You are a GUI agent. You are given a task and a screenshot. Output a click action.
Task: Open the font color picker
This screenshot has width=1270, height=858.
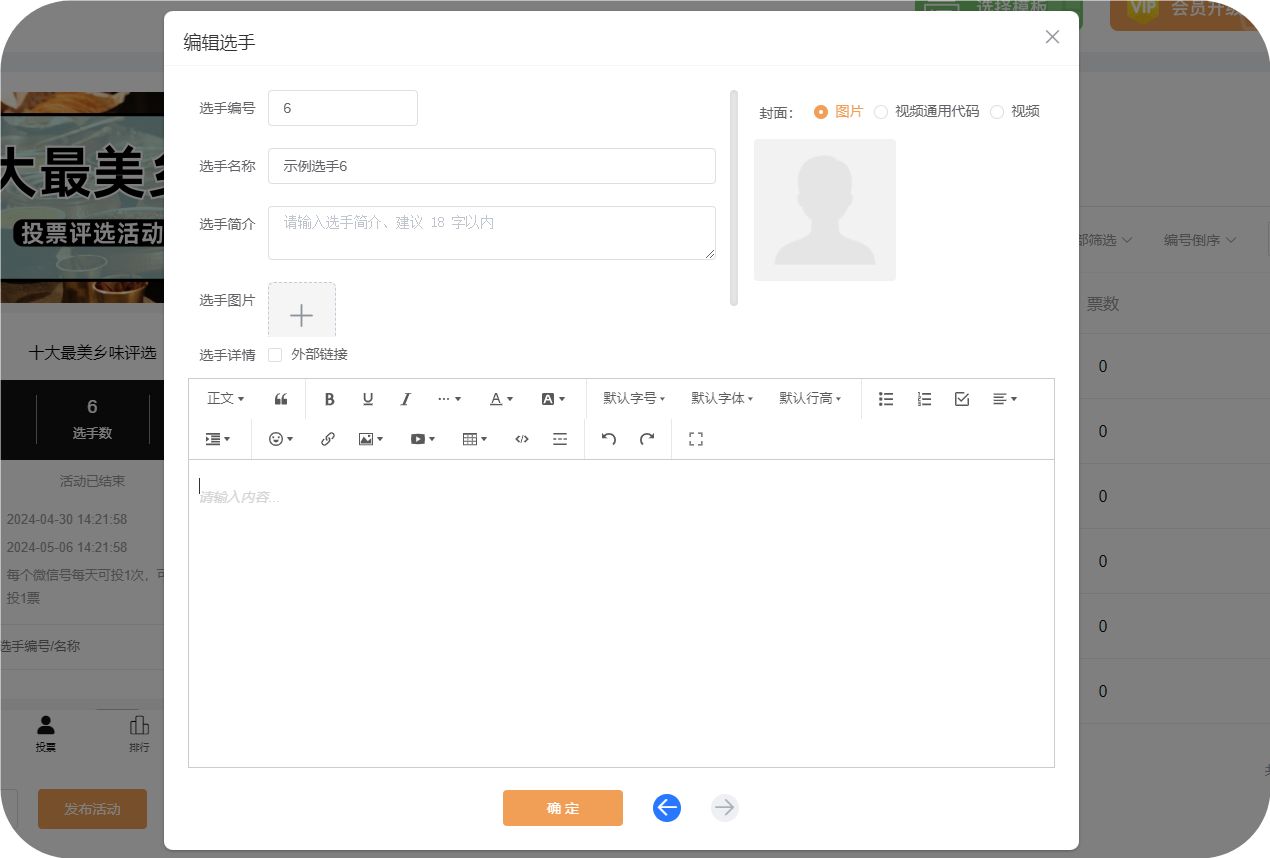pyautogui.click(x=501, y=399)
